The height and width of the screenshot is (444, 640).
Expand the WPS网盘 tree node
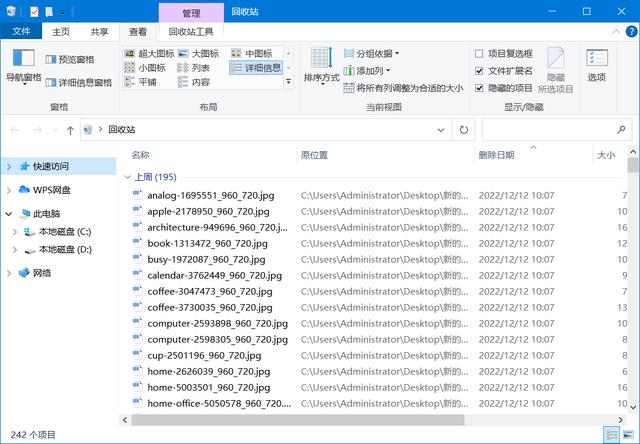click(x=9, y=190)
